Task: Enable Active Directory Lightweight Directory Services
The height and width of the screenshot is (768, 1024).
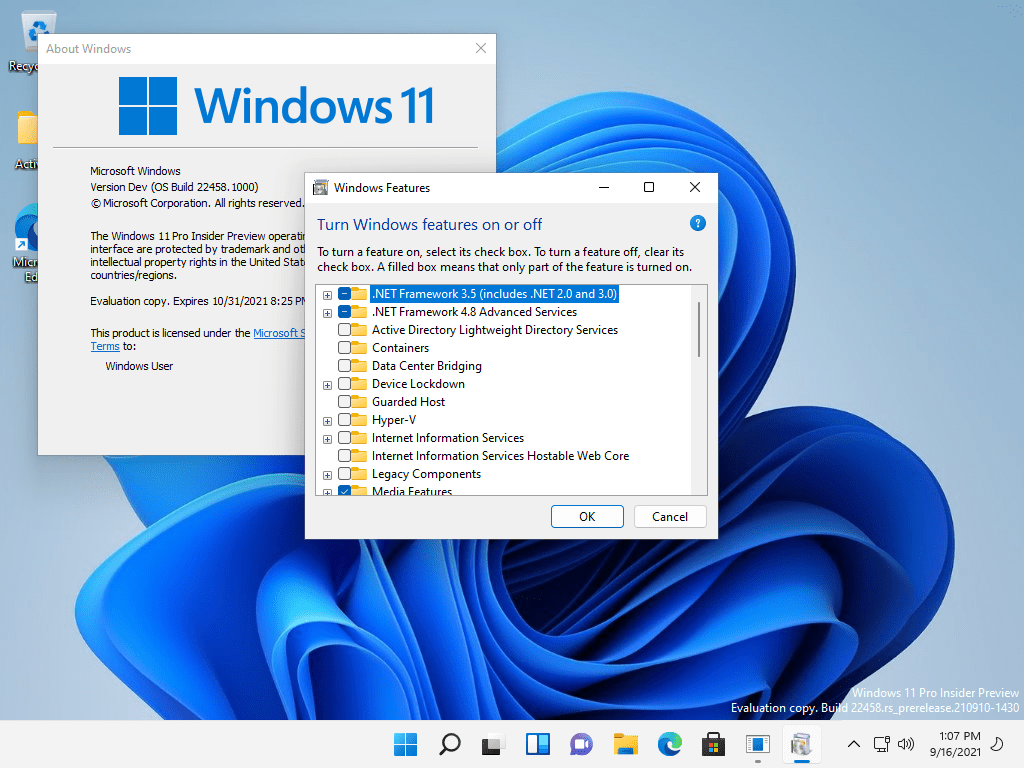Action: 344,330
